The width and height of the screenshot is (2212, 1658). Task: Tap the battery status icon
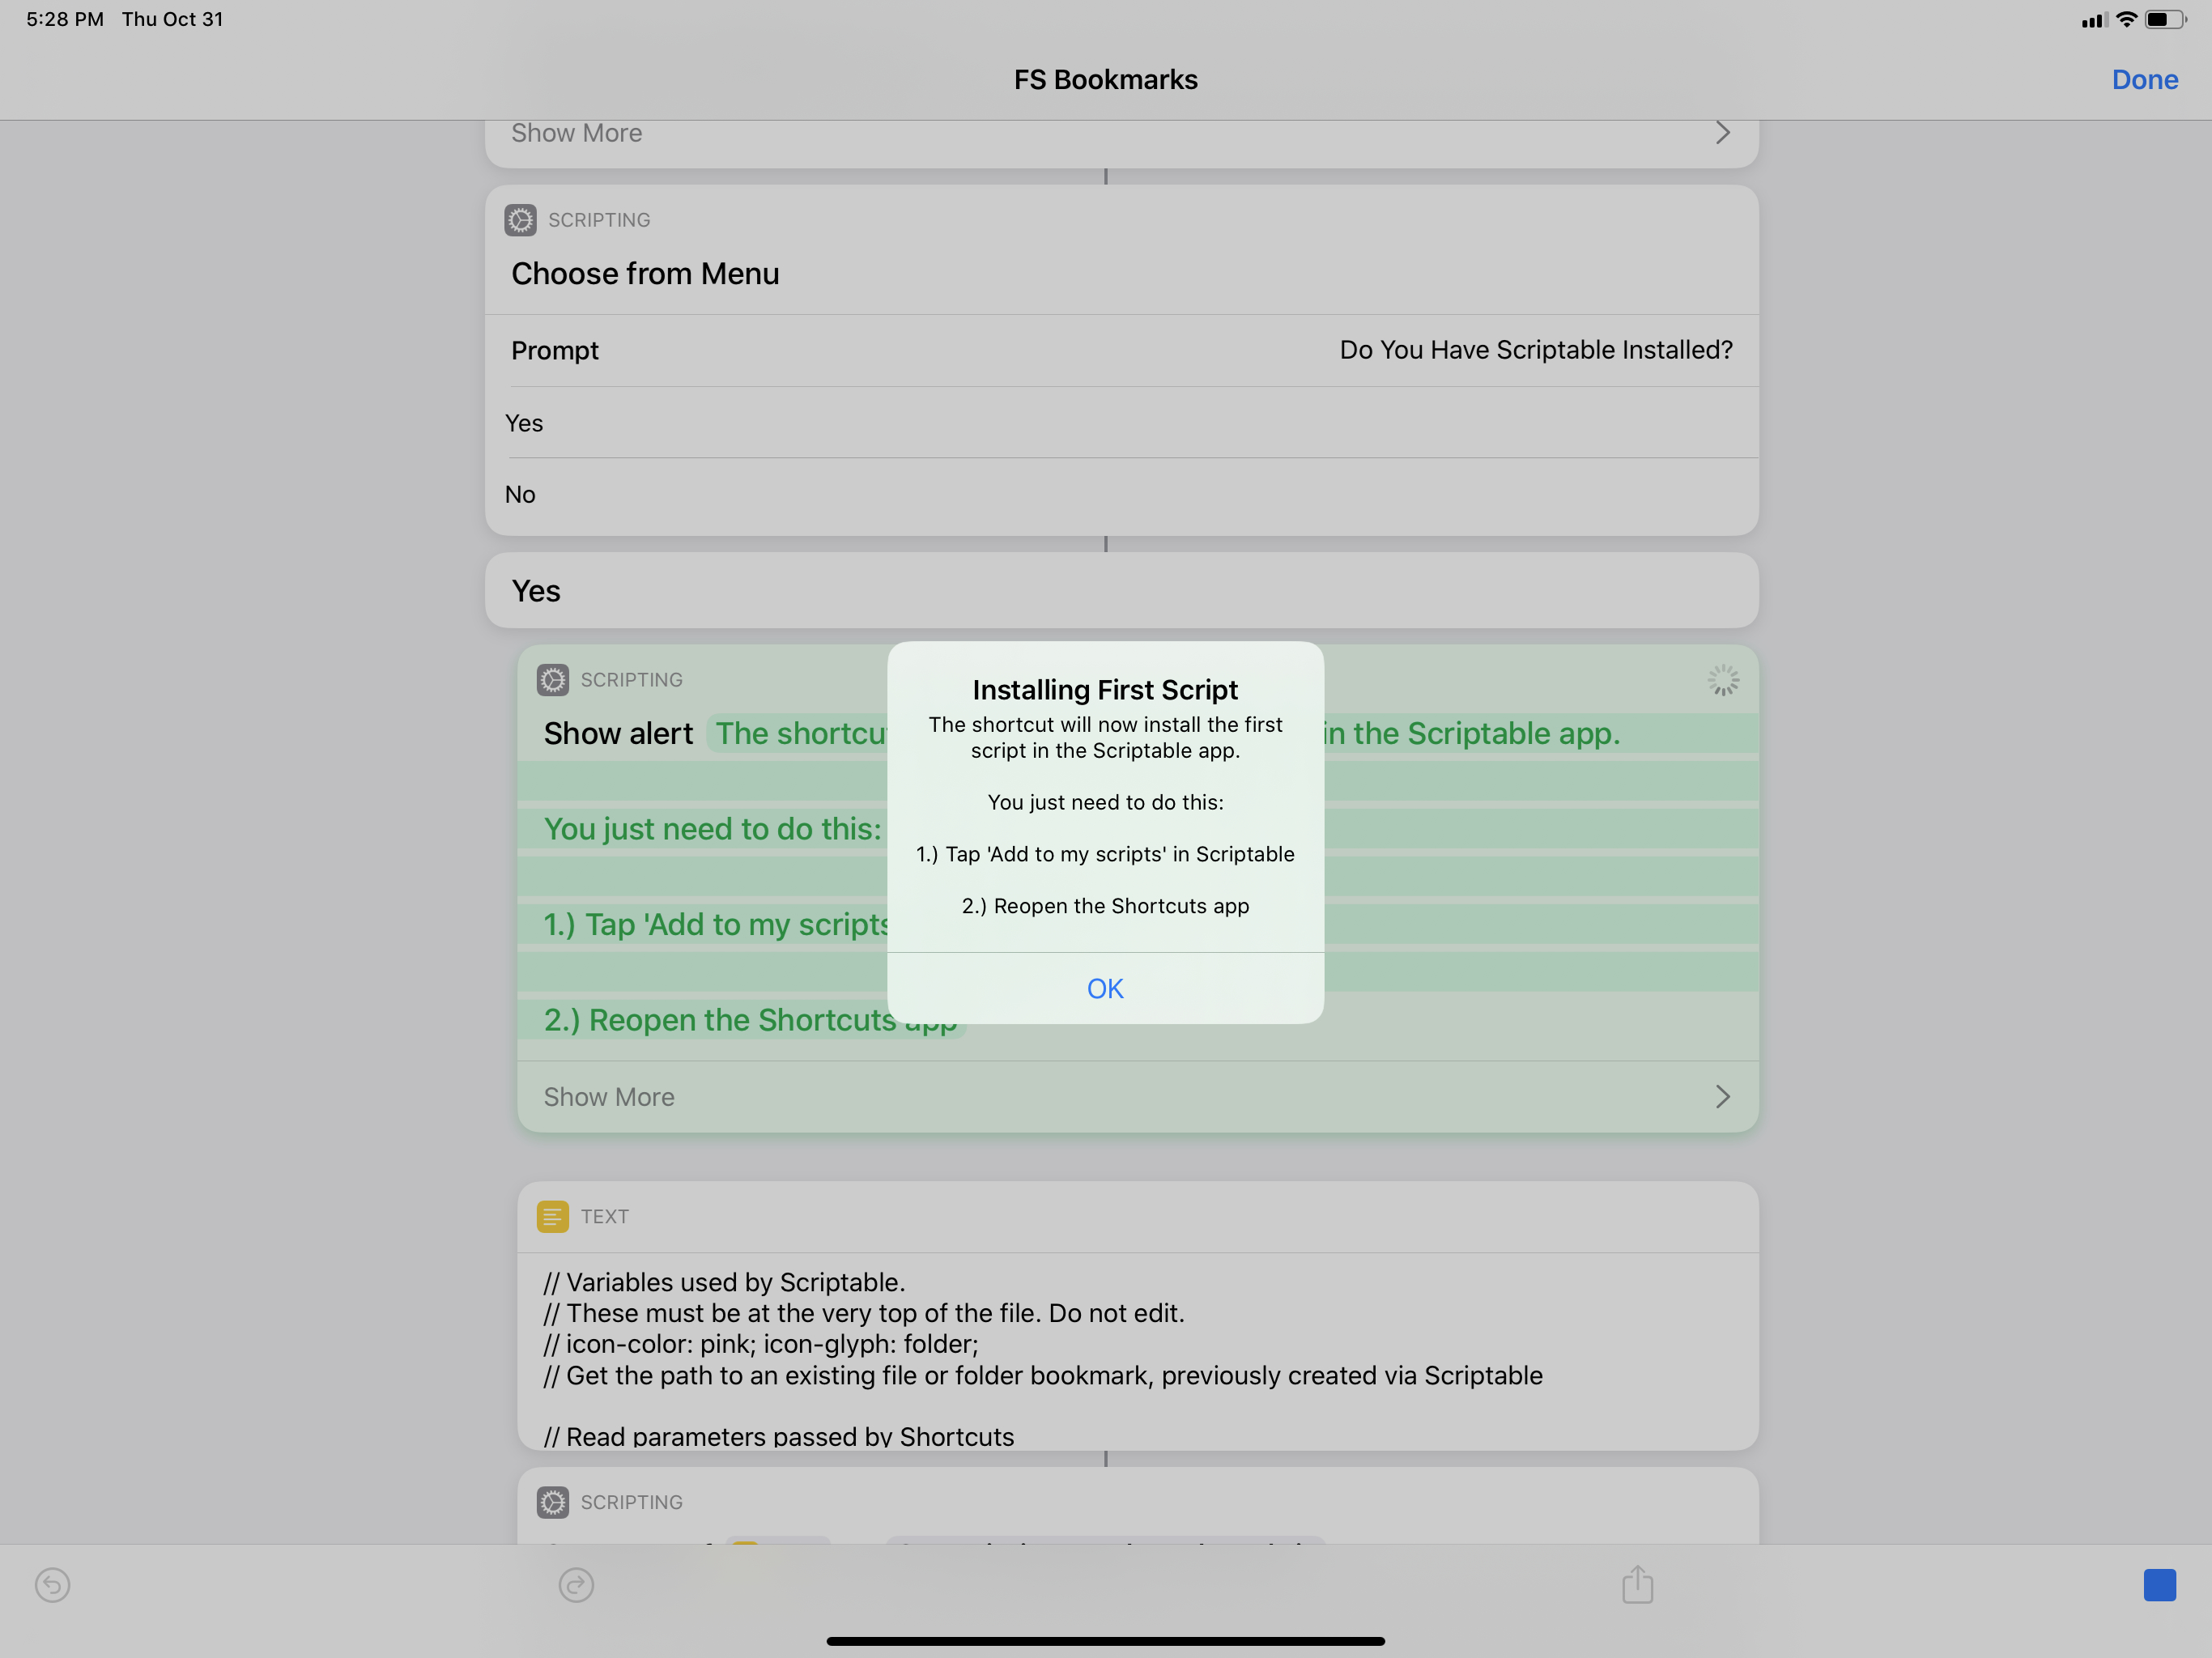point(2164,20)
